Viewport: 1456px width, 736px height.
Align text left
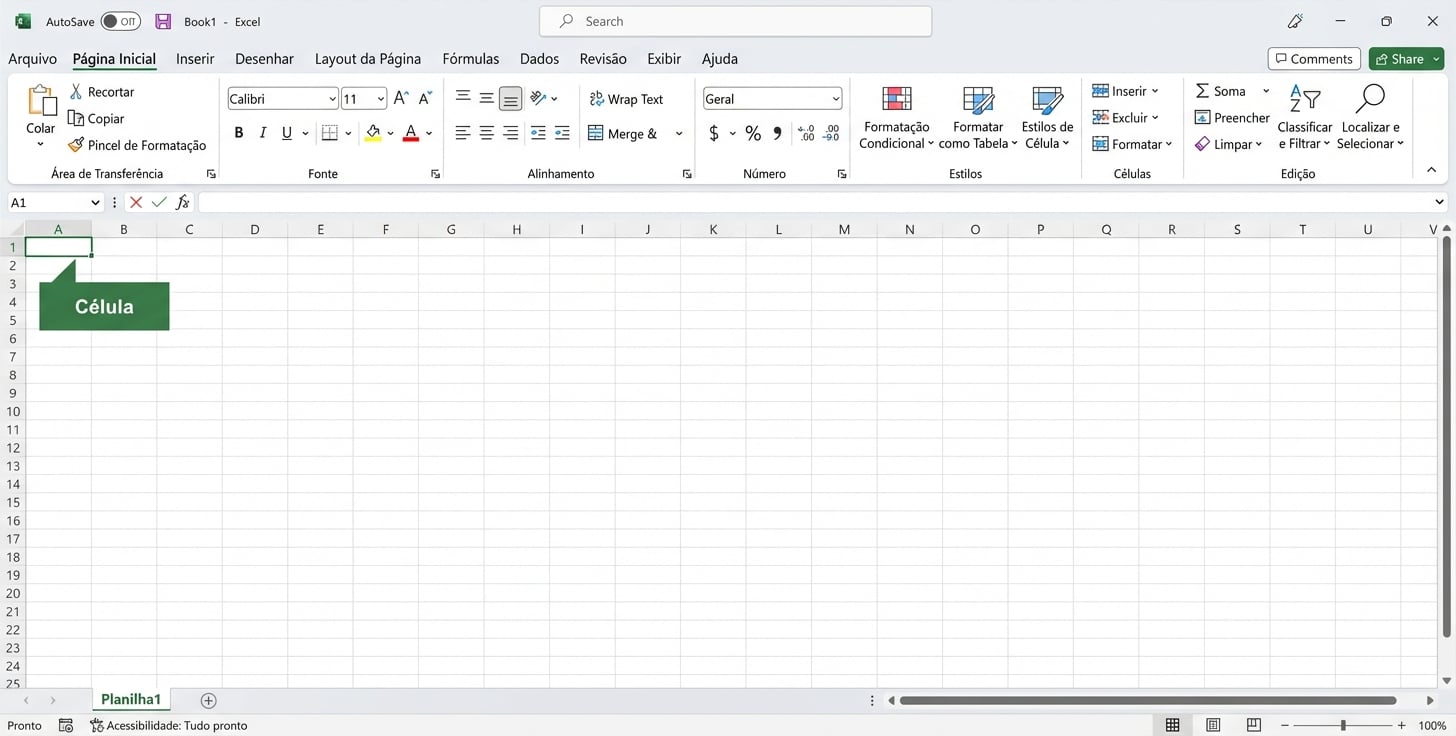click(463, 133)
